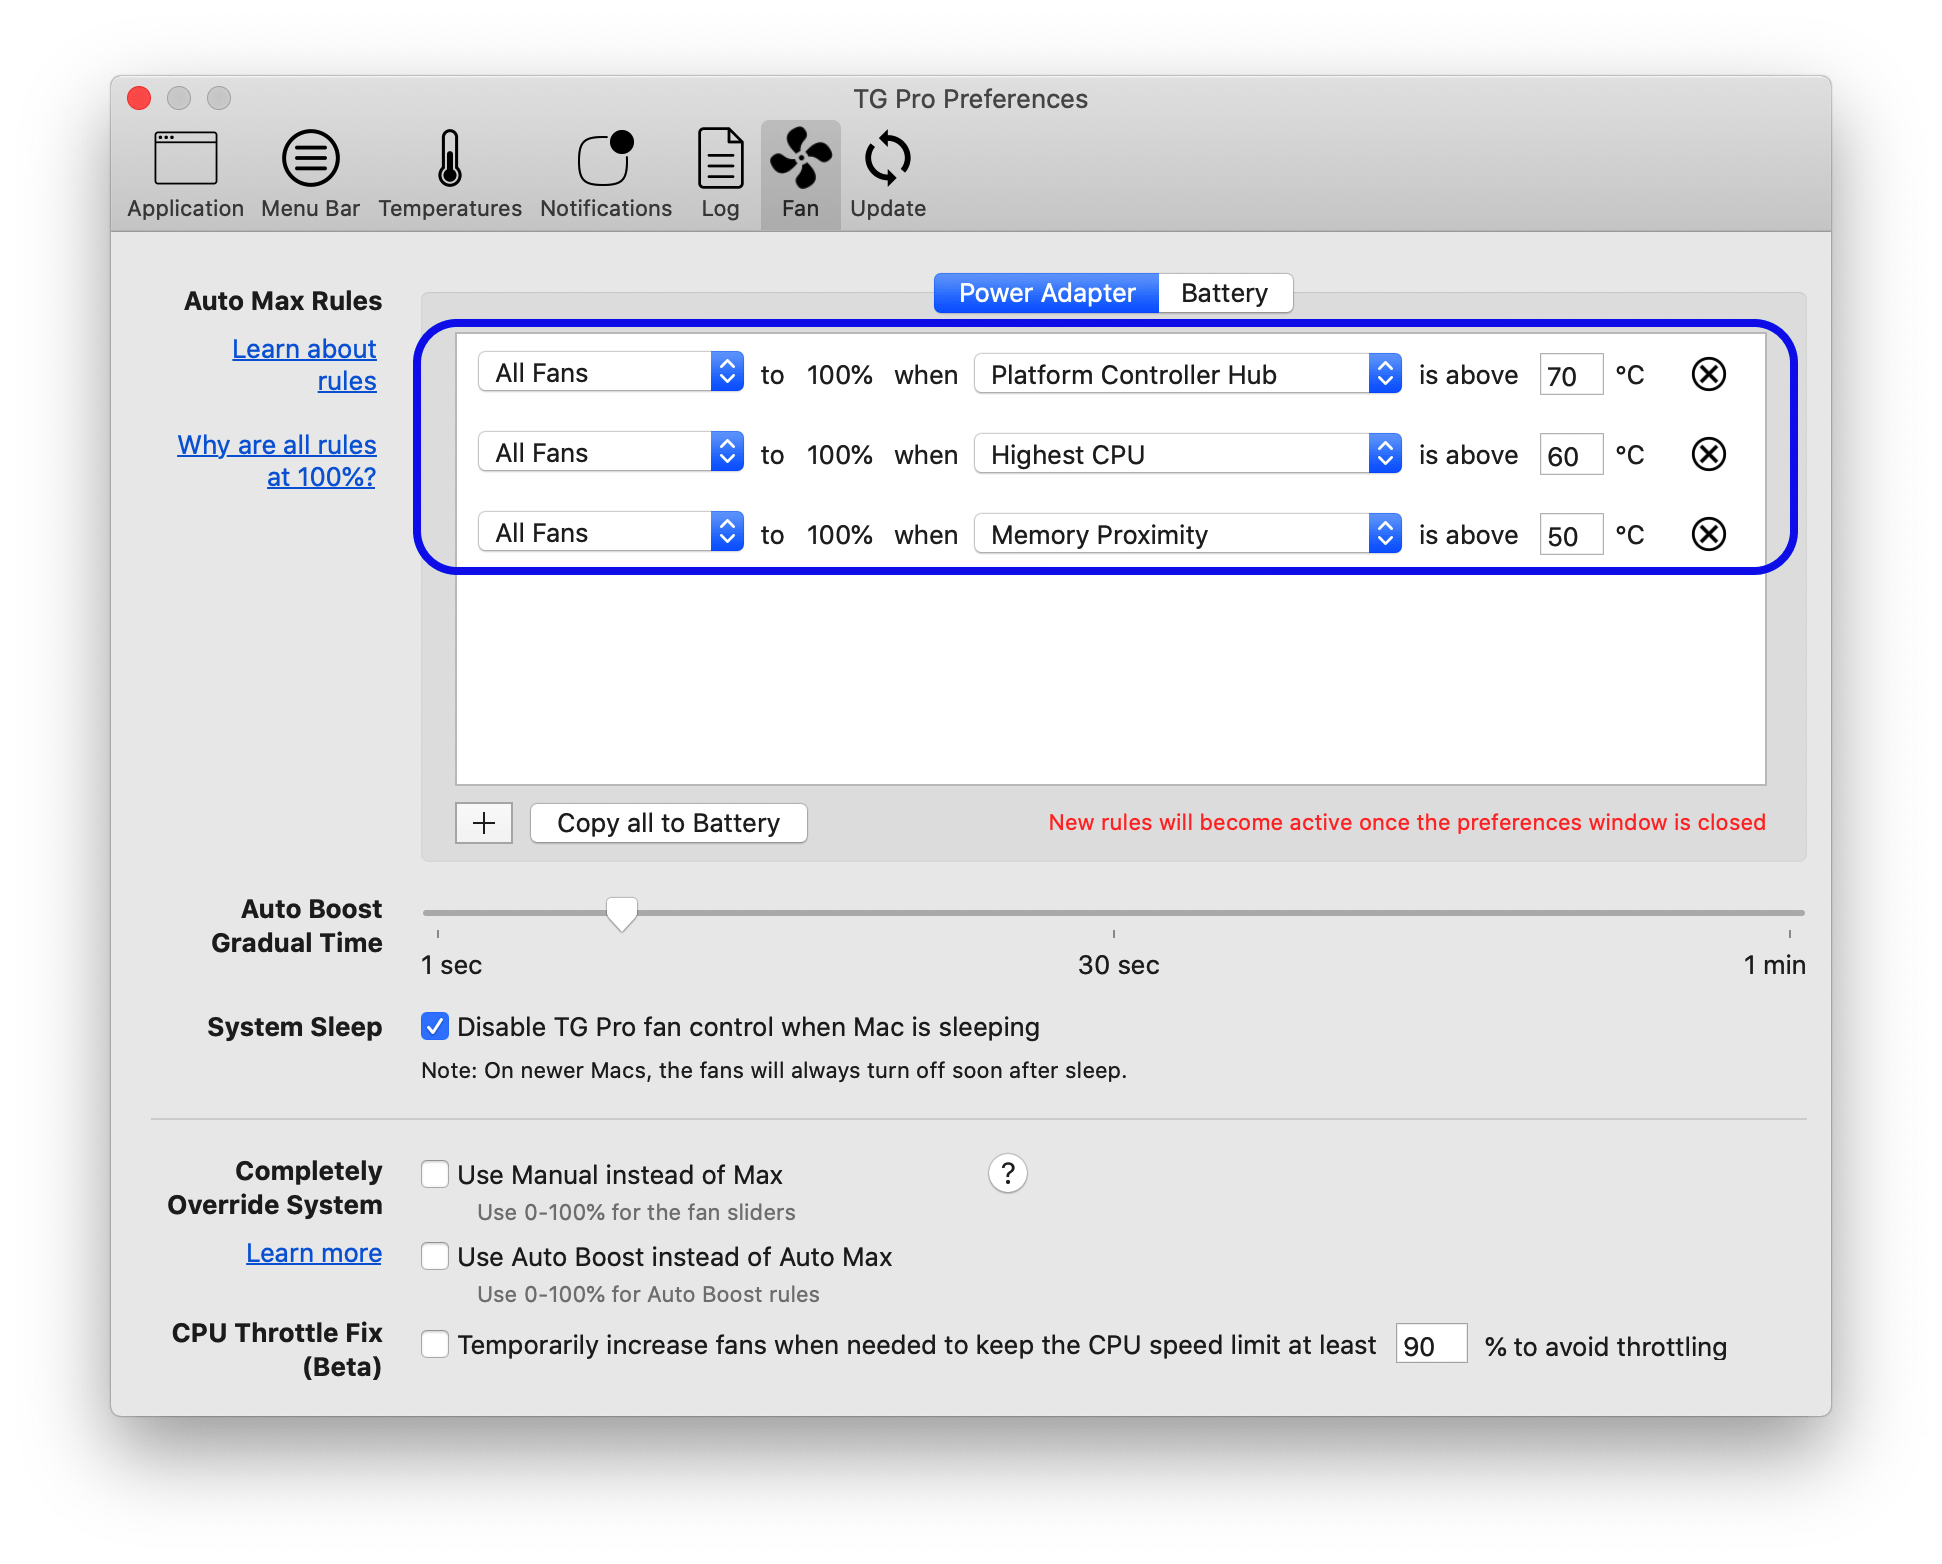Open the Menu Bar preferences pane
1942x1564 pixels.
[310, 175]
